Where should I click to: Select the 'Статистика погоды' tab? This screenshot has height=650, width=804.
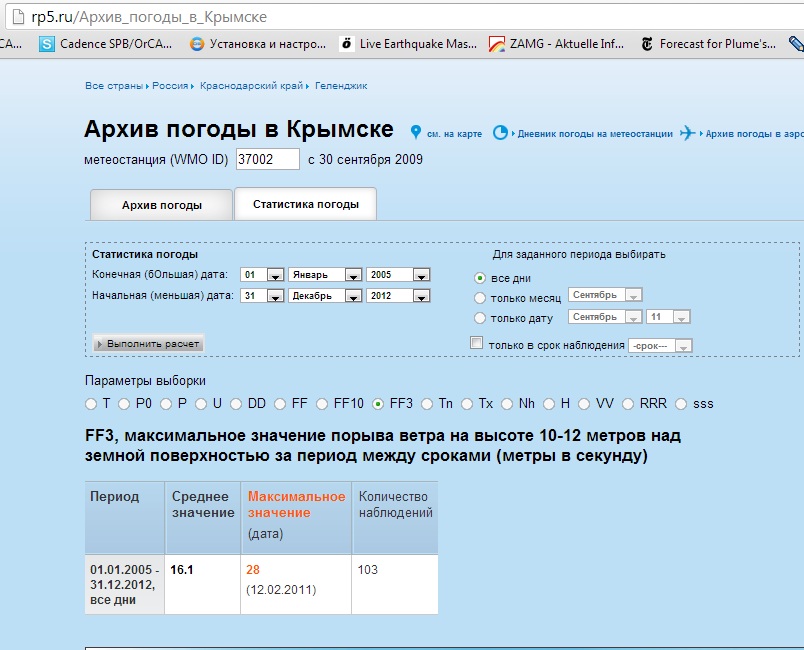tap(305, 204)
